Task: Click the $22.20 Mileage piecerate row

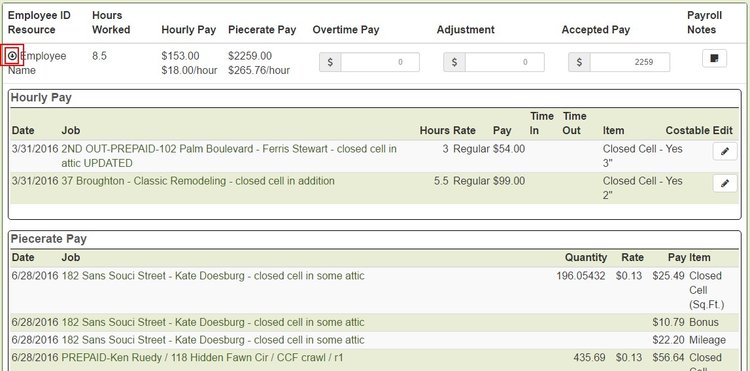Action: pos(375,340)
